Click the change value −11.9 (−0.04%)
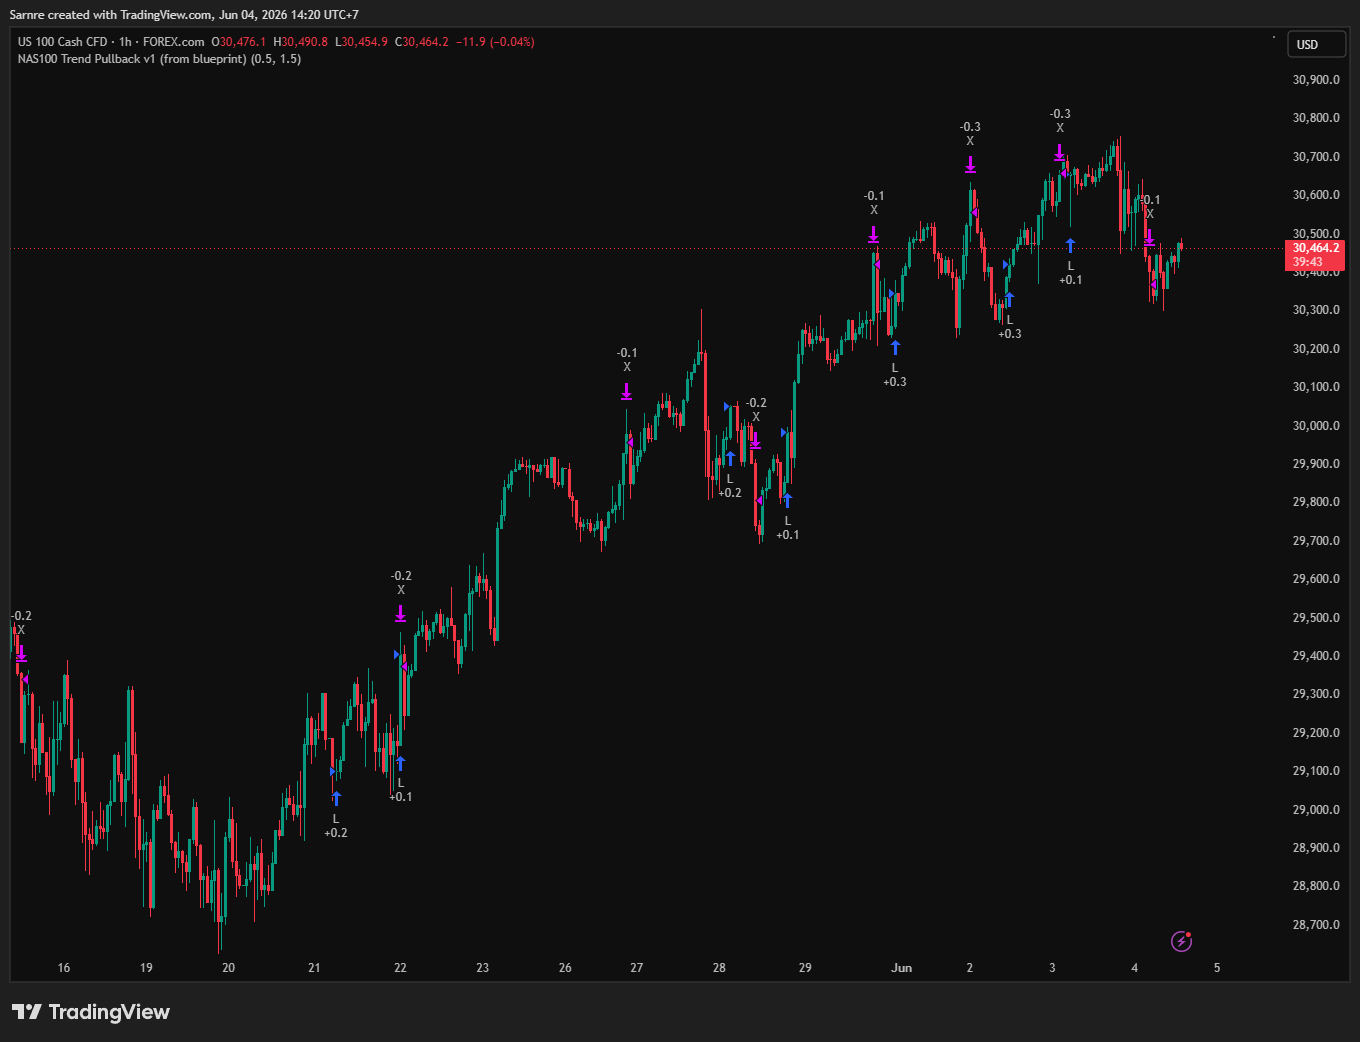Image resolution: width=1360 pixels, height=1042 pixels. click(x=495, y=42)
